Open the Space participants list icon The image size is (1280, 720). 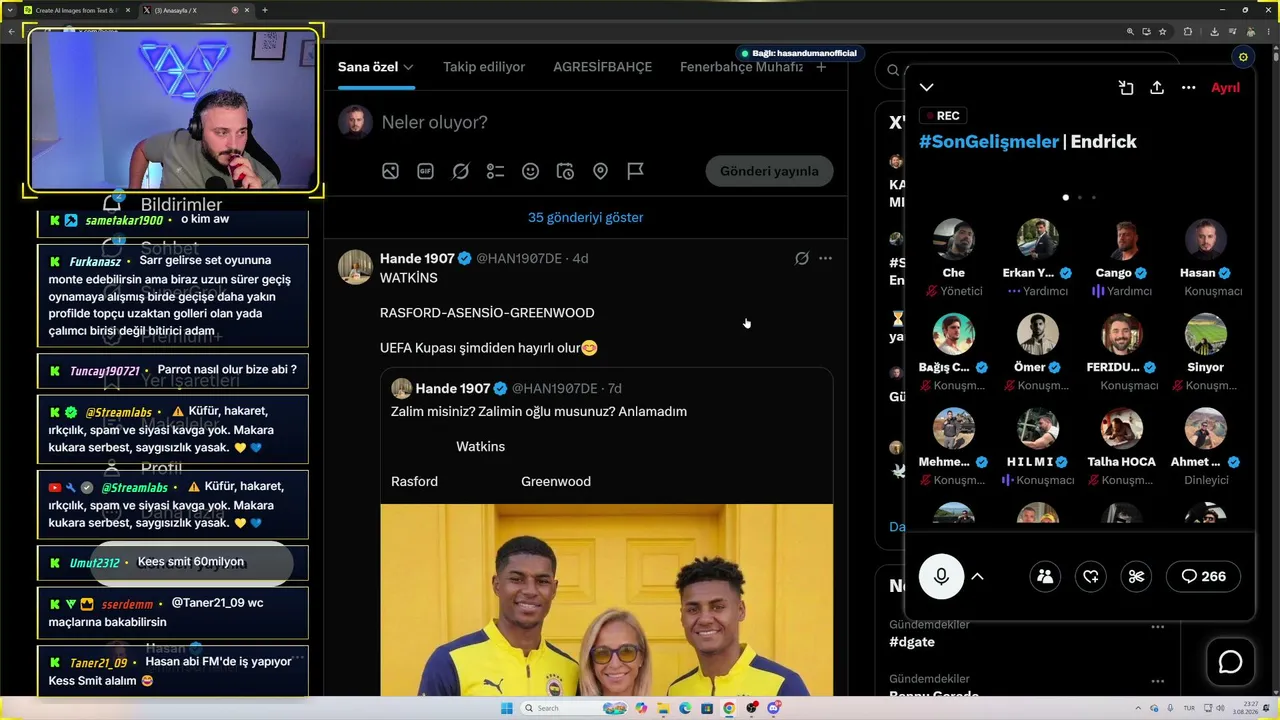[x=1045, y=576]
